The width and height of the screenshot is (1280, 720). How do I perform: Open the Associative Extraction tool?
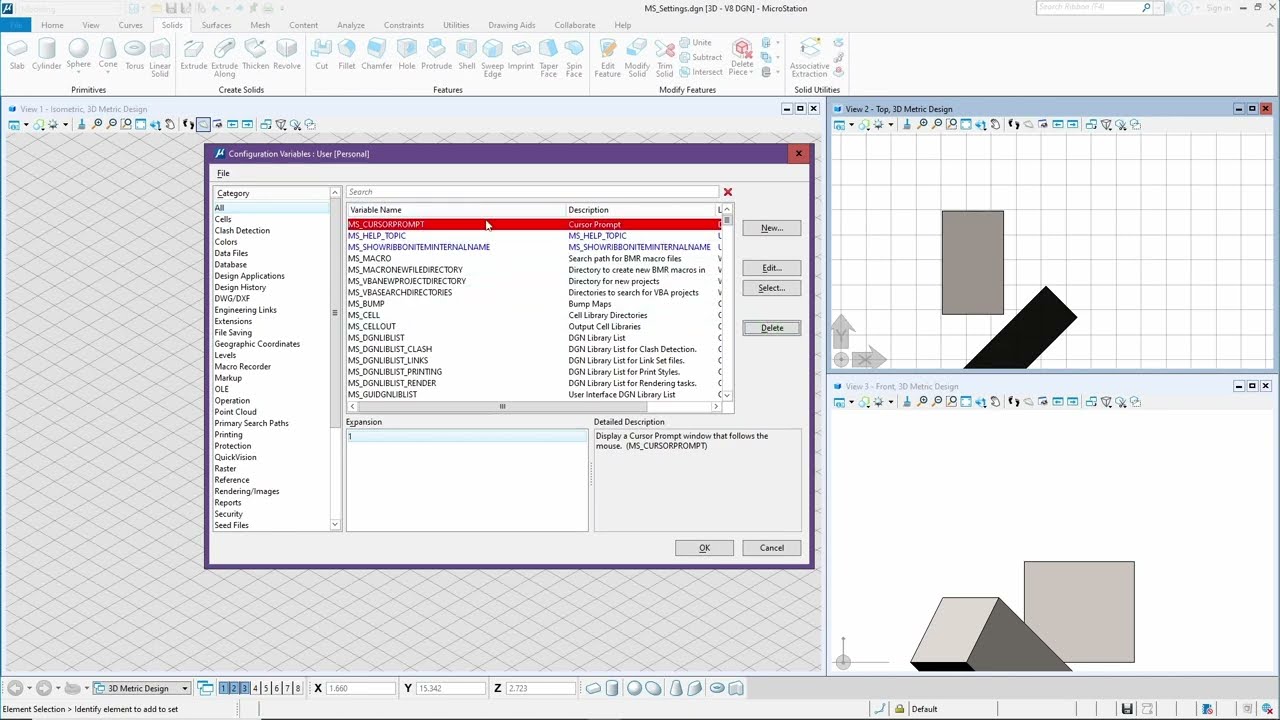click(x=810, y=58)
